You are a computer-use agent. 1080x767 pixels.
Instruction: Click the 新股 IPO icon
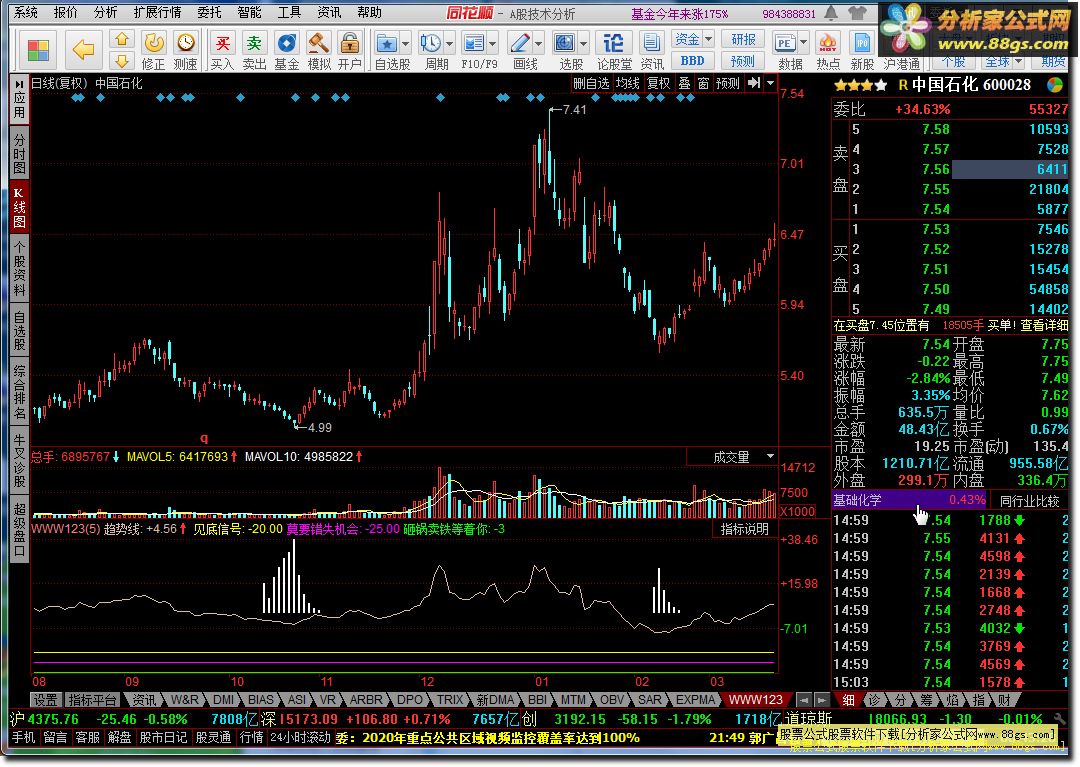point(862,44)
